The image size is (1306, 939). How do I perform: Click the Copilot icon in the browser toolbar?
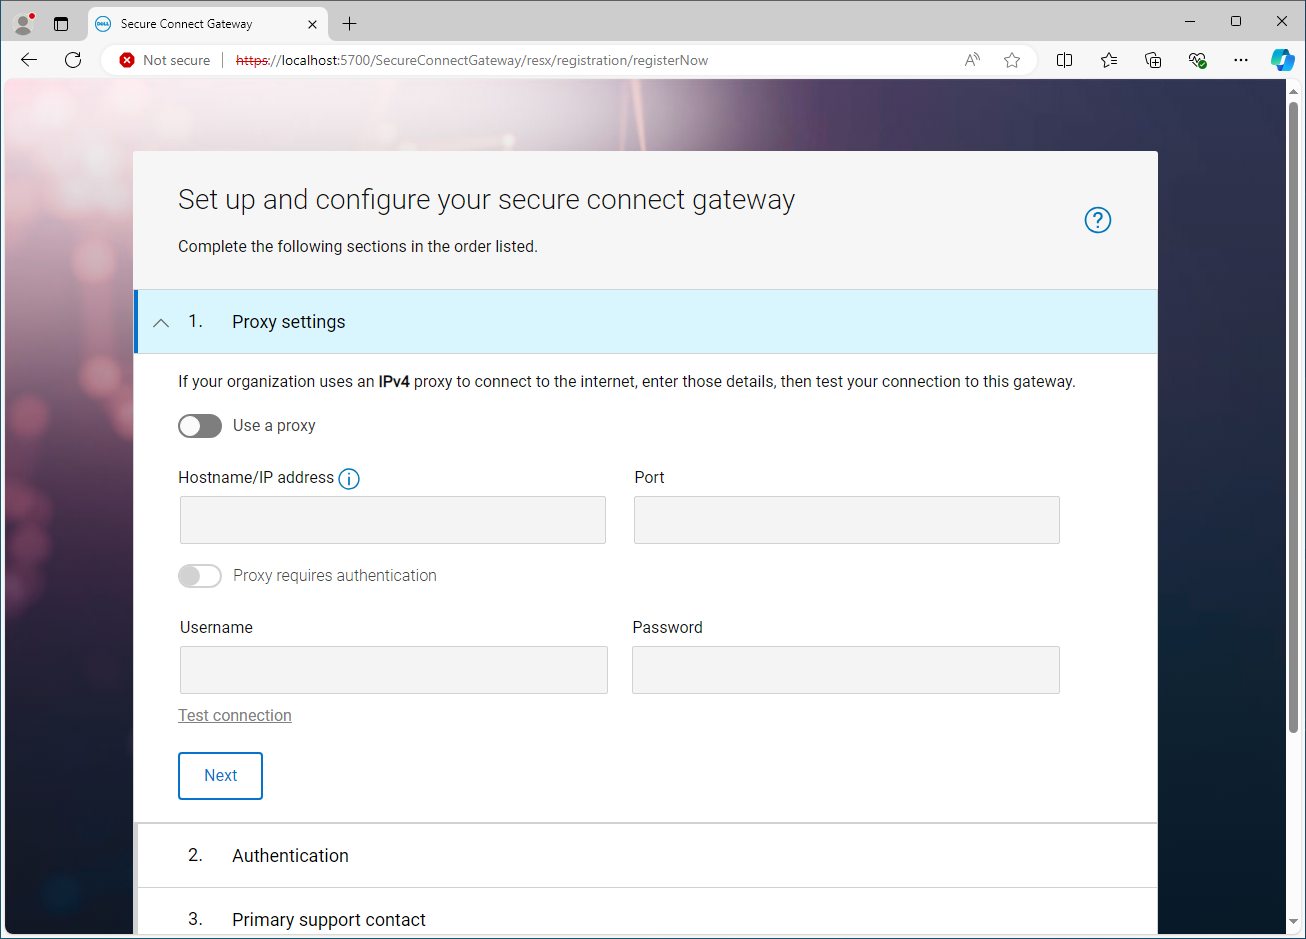click(1282, 60)
